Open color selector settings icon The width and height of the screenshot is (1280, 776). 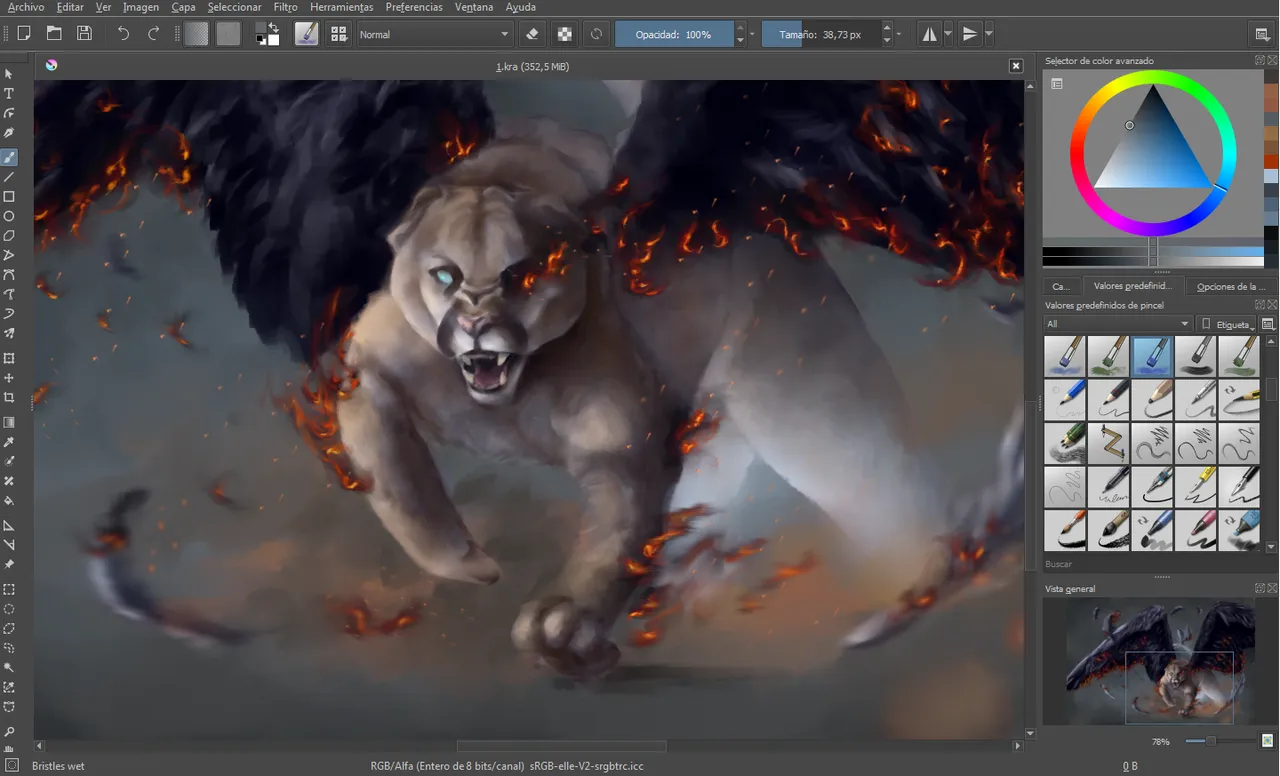click(x=1056, y=84)
